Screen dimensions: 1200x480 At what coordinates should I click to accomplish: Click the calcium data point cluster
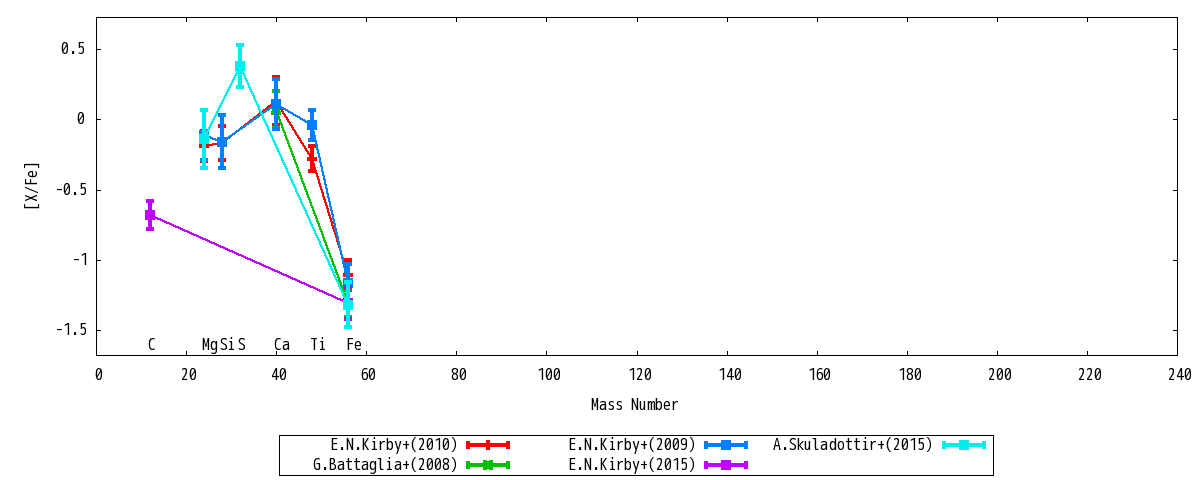tap(276, 104)
